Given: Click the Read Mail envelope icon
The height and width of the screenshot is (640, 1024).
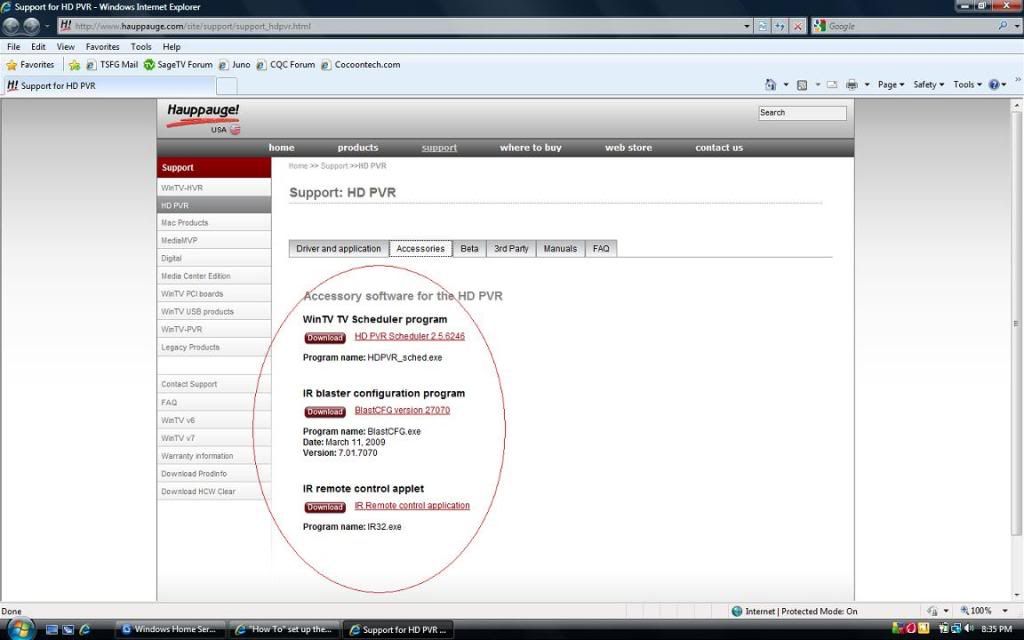Looking at the screenshot, I should tap(832, 85).
